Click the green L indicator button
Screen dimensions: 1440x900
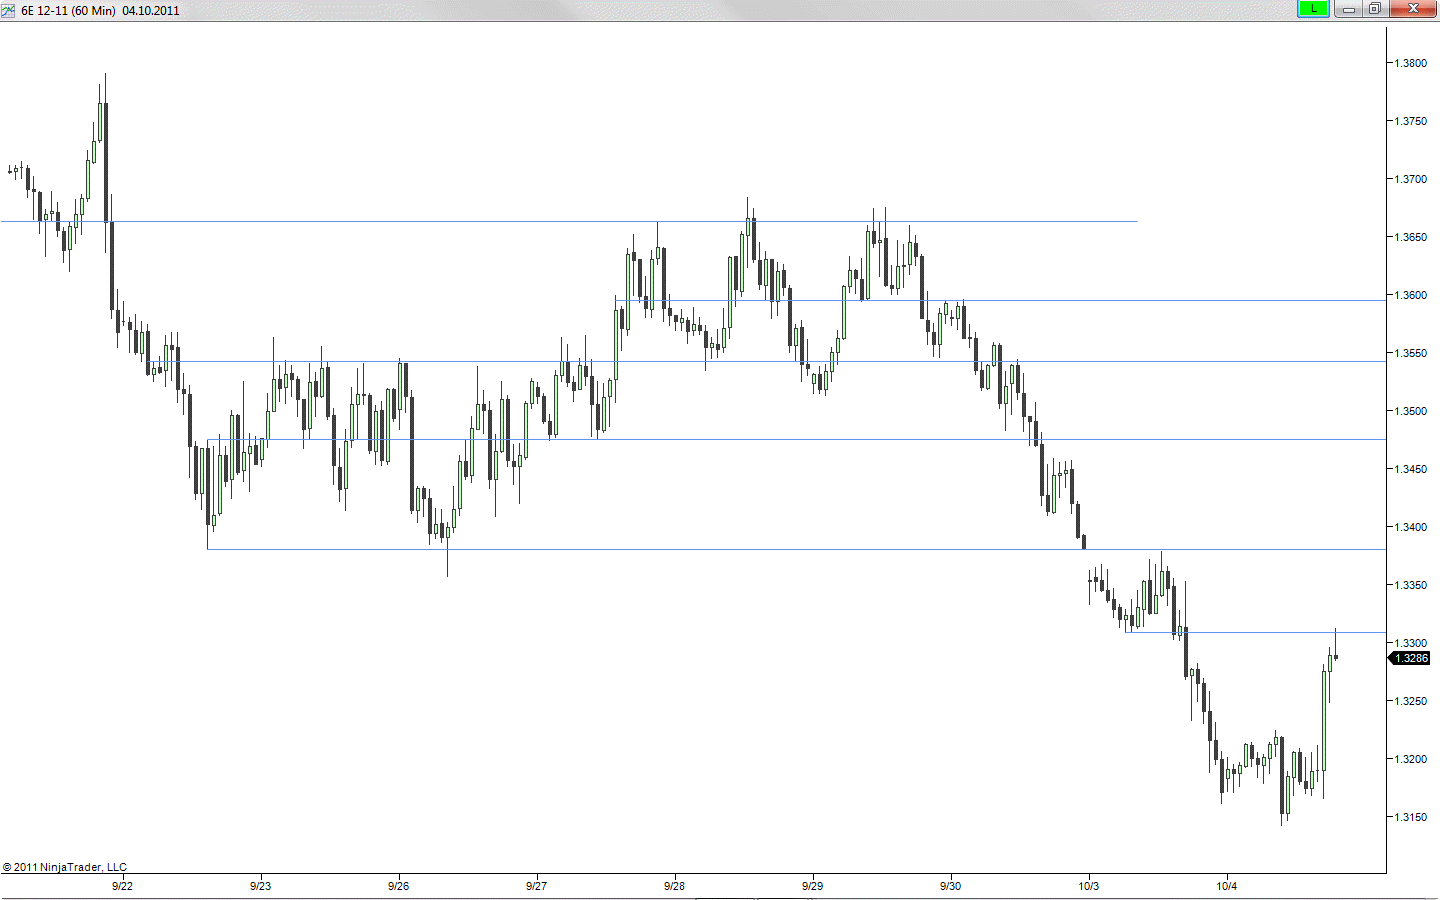point(1313,9)
